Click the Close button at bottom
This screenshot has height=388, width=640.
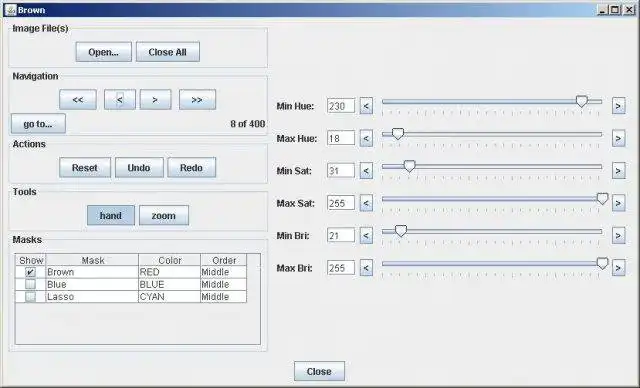tap(319, 371)
